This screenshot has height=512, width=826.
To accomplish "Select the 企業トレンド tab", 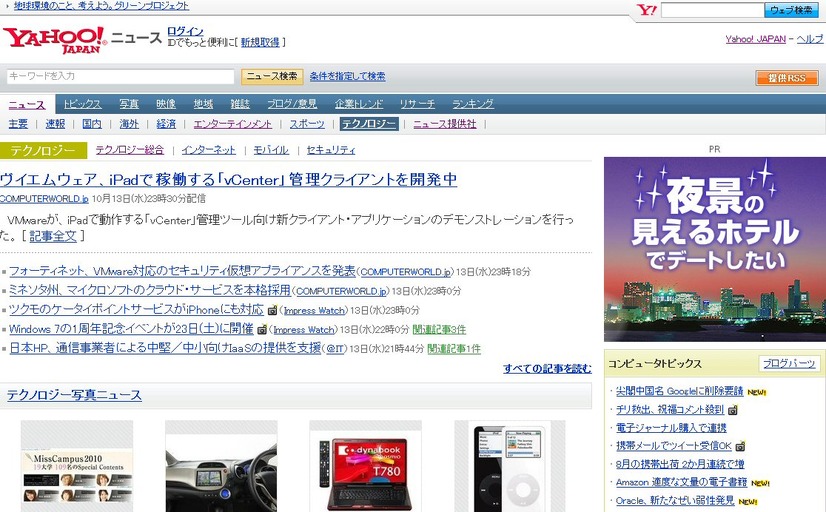I will click(x=359, y=104).
